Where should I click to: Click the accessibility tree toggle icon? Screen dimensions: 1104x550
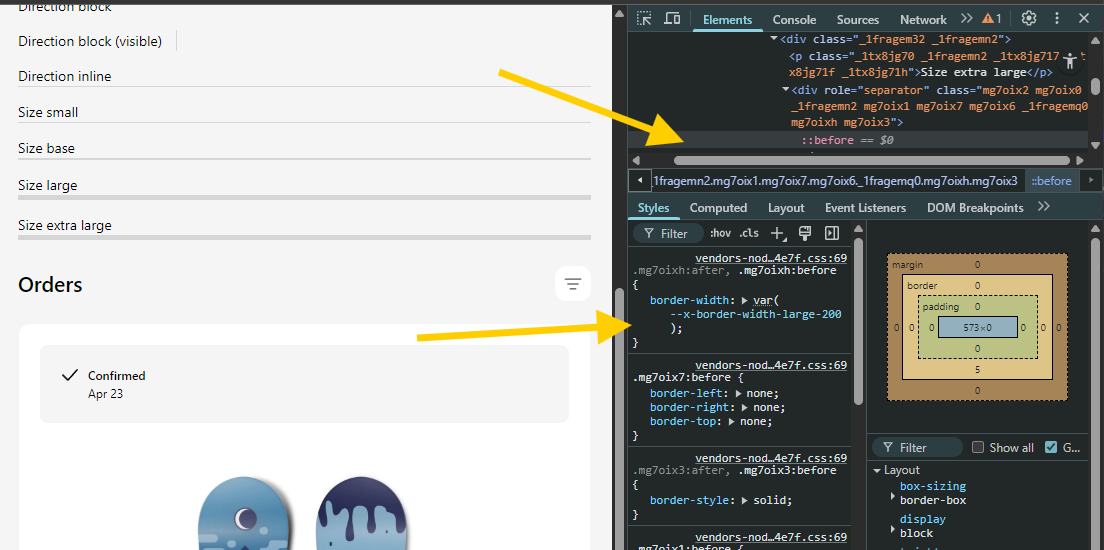(1070, 61)
